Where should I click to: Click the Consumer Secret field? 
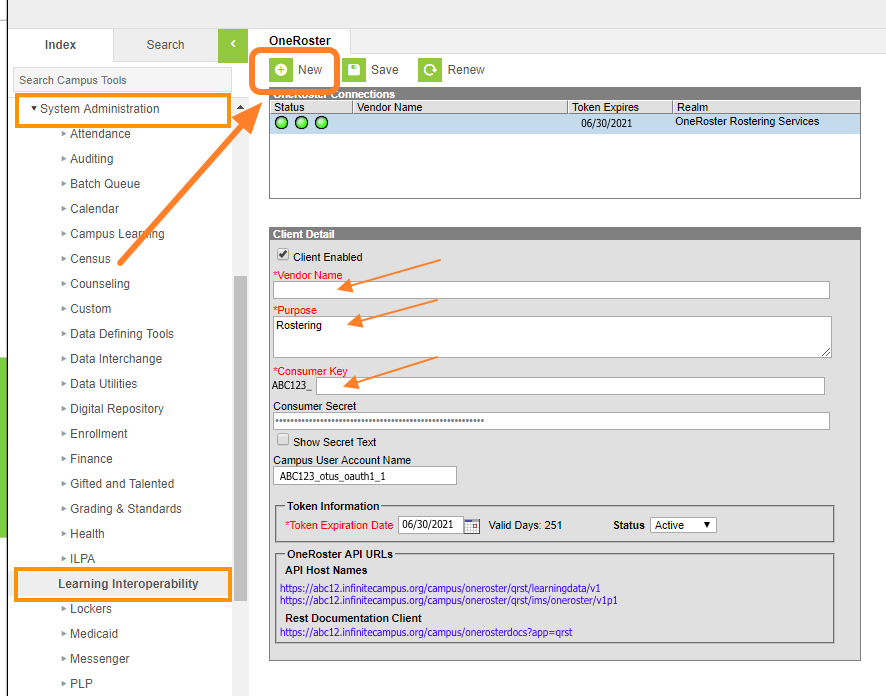[551, 421]
